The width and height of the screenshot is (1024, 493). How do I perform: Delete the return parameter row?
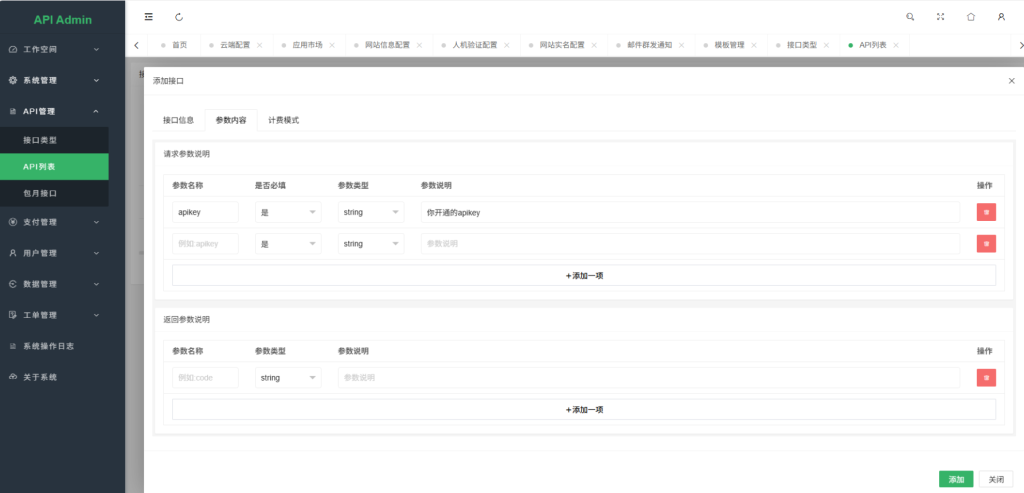pos(986,377)
